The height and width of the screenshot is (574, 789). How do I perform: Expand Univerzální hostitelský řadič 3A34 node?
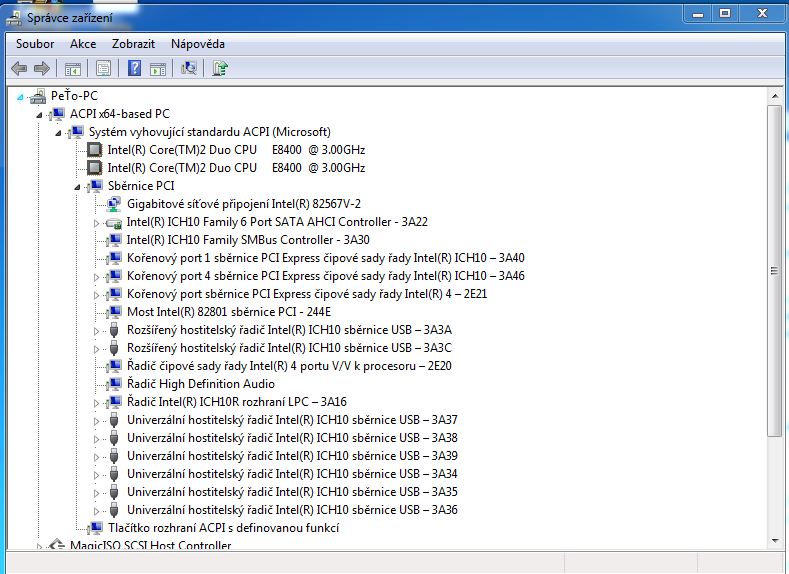pyautogui.click(x=96, y=474)
